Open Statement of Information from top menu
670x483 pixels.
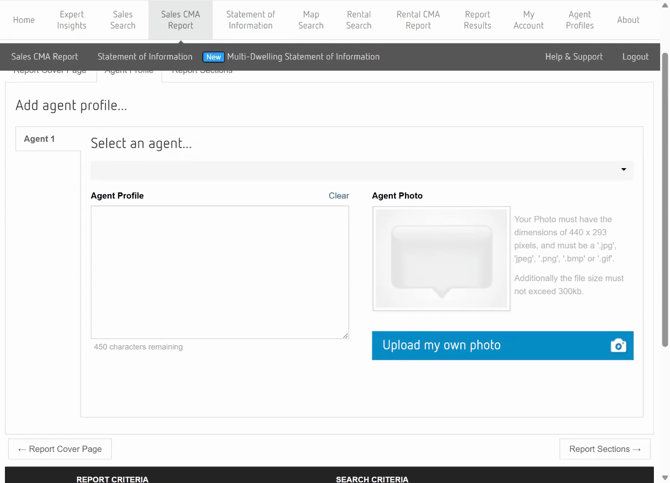(250, 20)
